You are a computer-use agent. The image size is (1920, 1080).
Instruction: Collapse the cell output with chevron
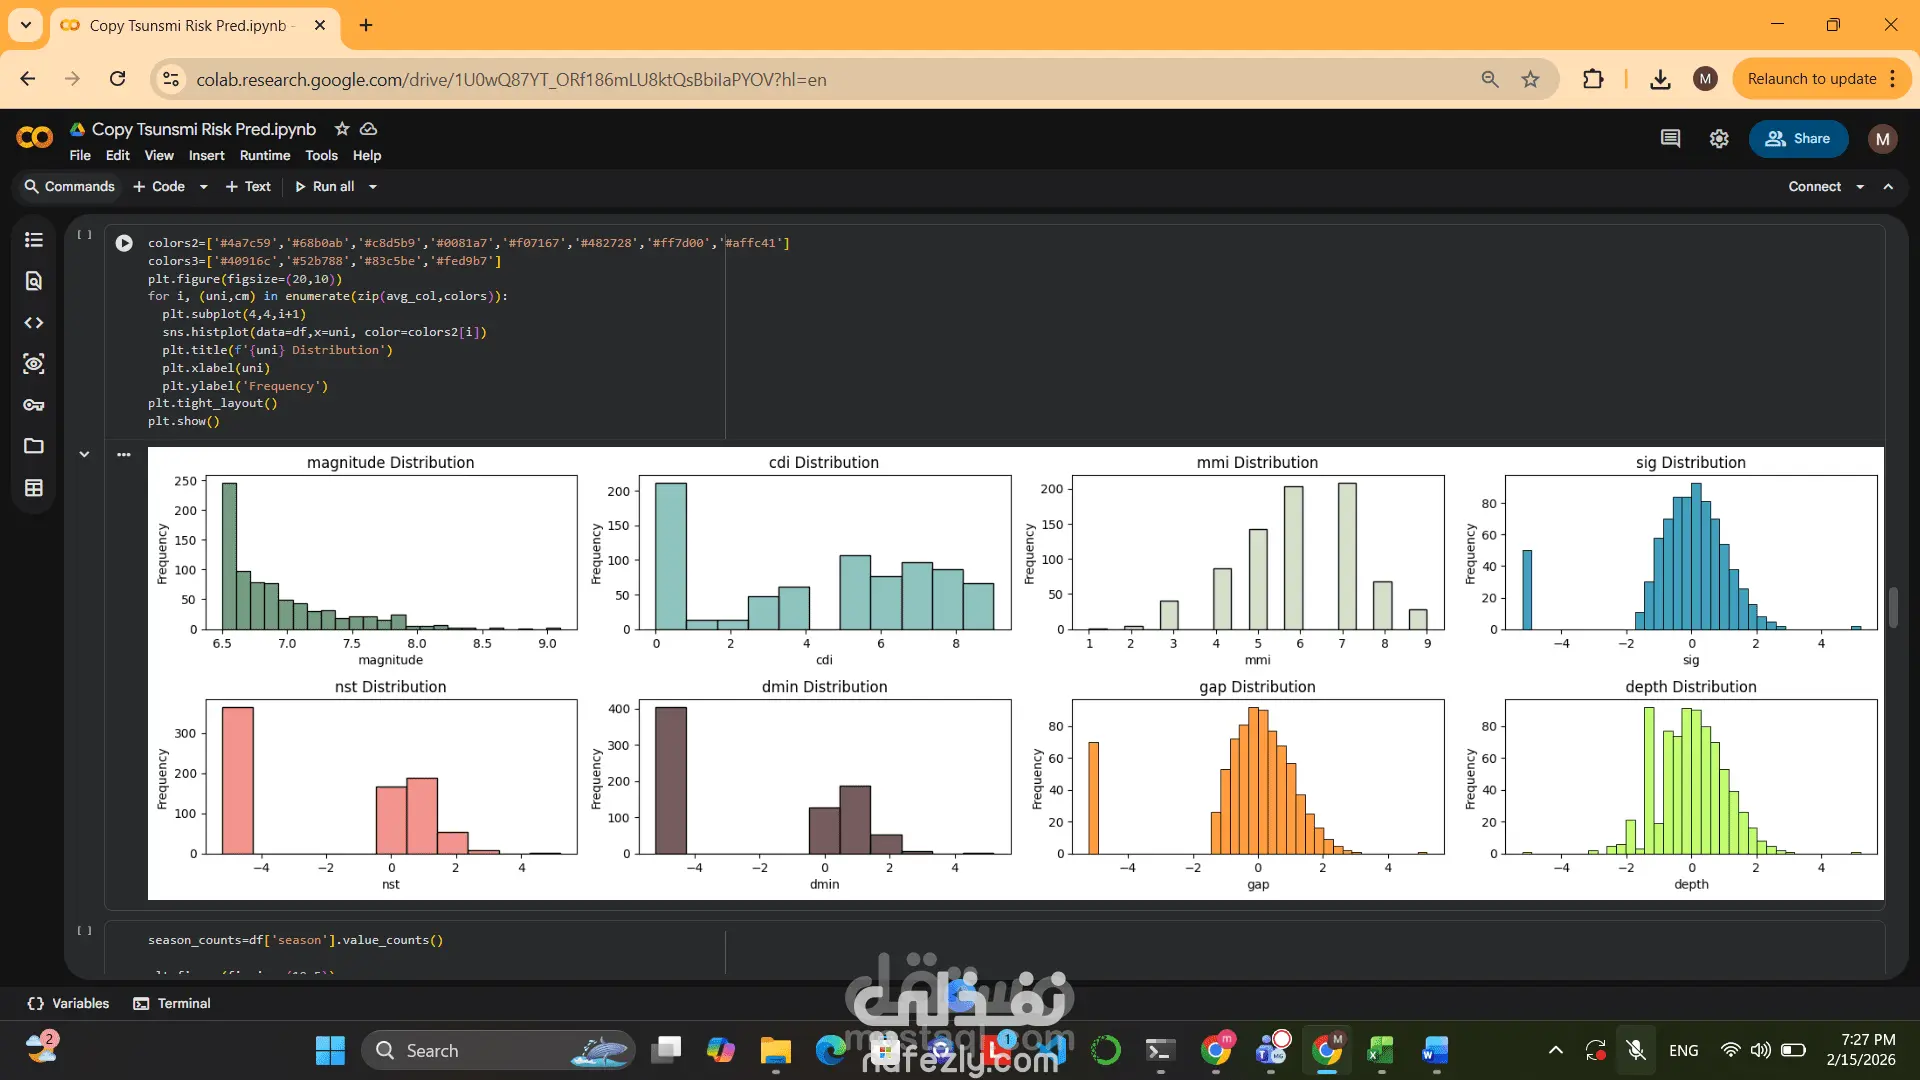pos(85,454)
